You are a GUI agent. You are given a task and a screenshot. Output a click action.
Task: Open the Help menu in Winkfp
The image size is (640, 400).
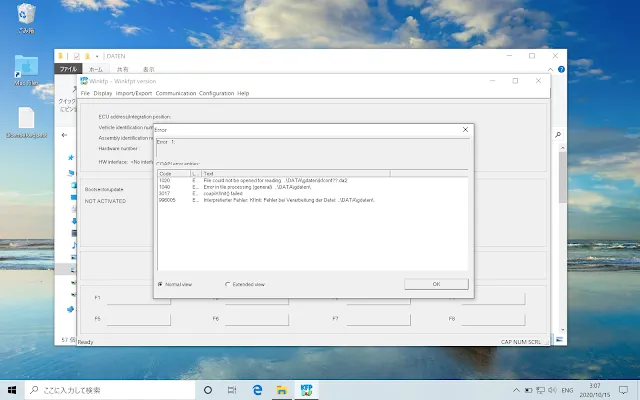pos(243,93)
